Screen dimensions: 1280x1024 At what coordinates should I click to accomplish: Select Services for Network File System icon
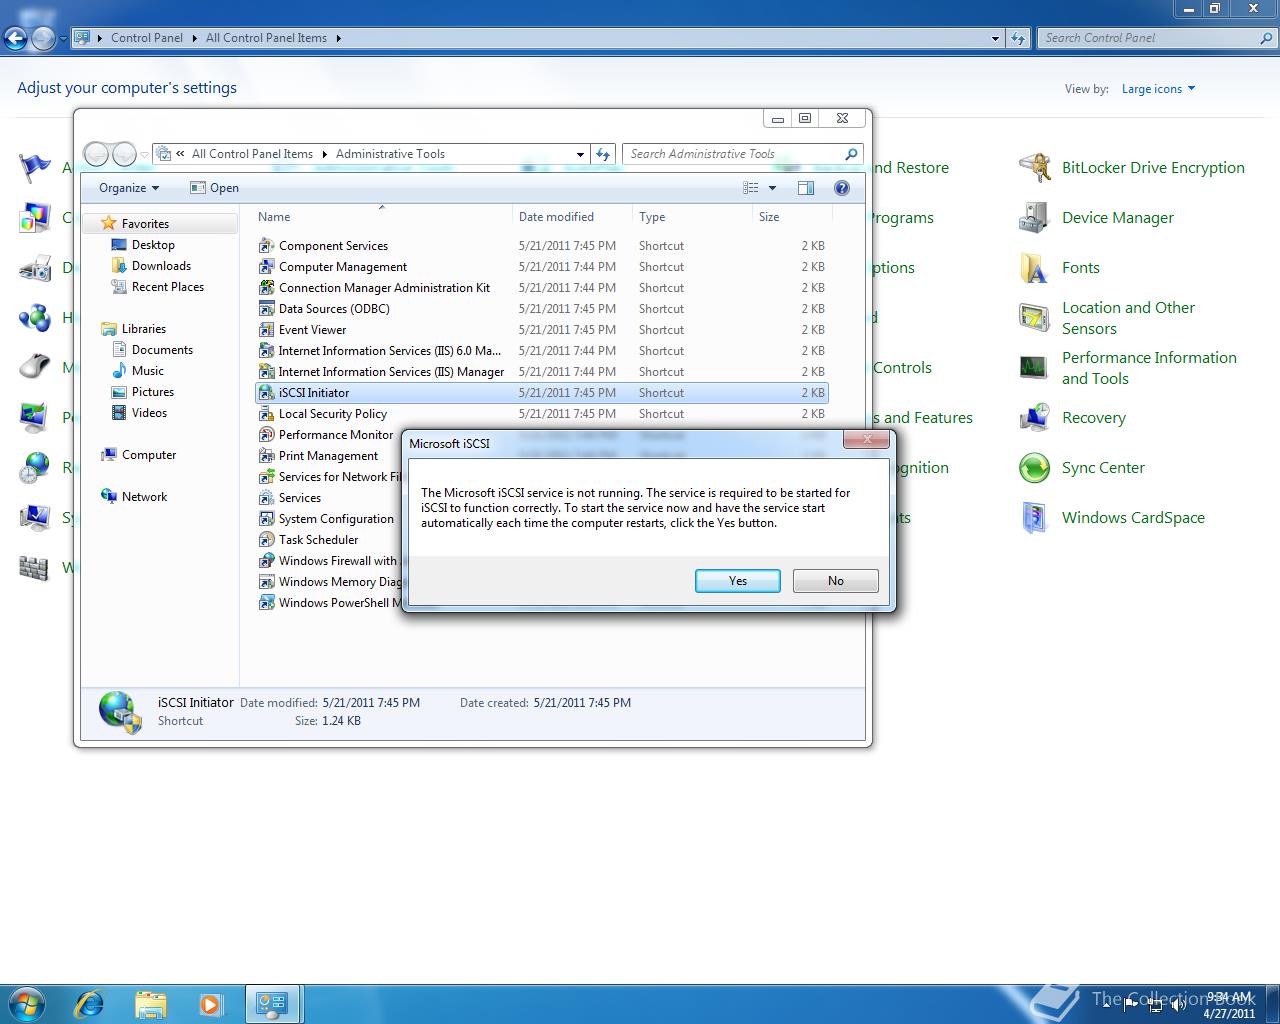(266, 477)
